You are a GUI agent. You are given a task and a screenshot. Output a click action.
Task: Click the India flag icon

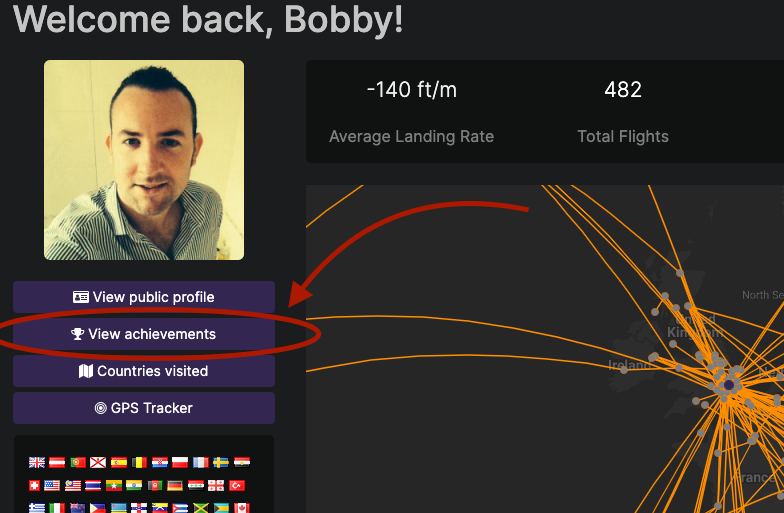[134, 486]
